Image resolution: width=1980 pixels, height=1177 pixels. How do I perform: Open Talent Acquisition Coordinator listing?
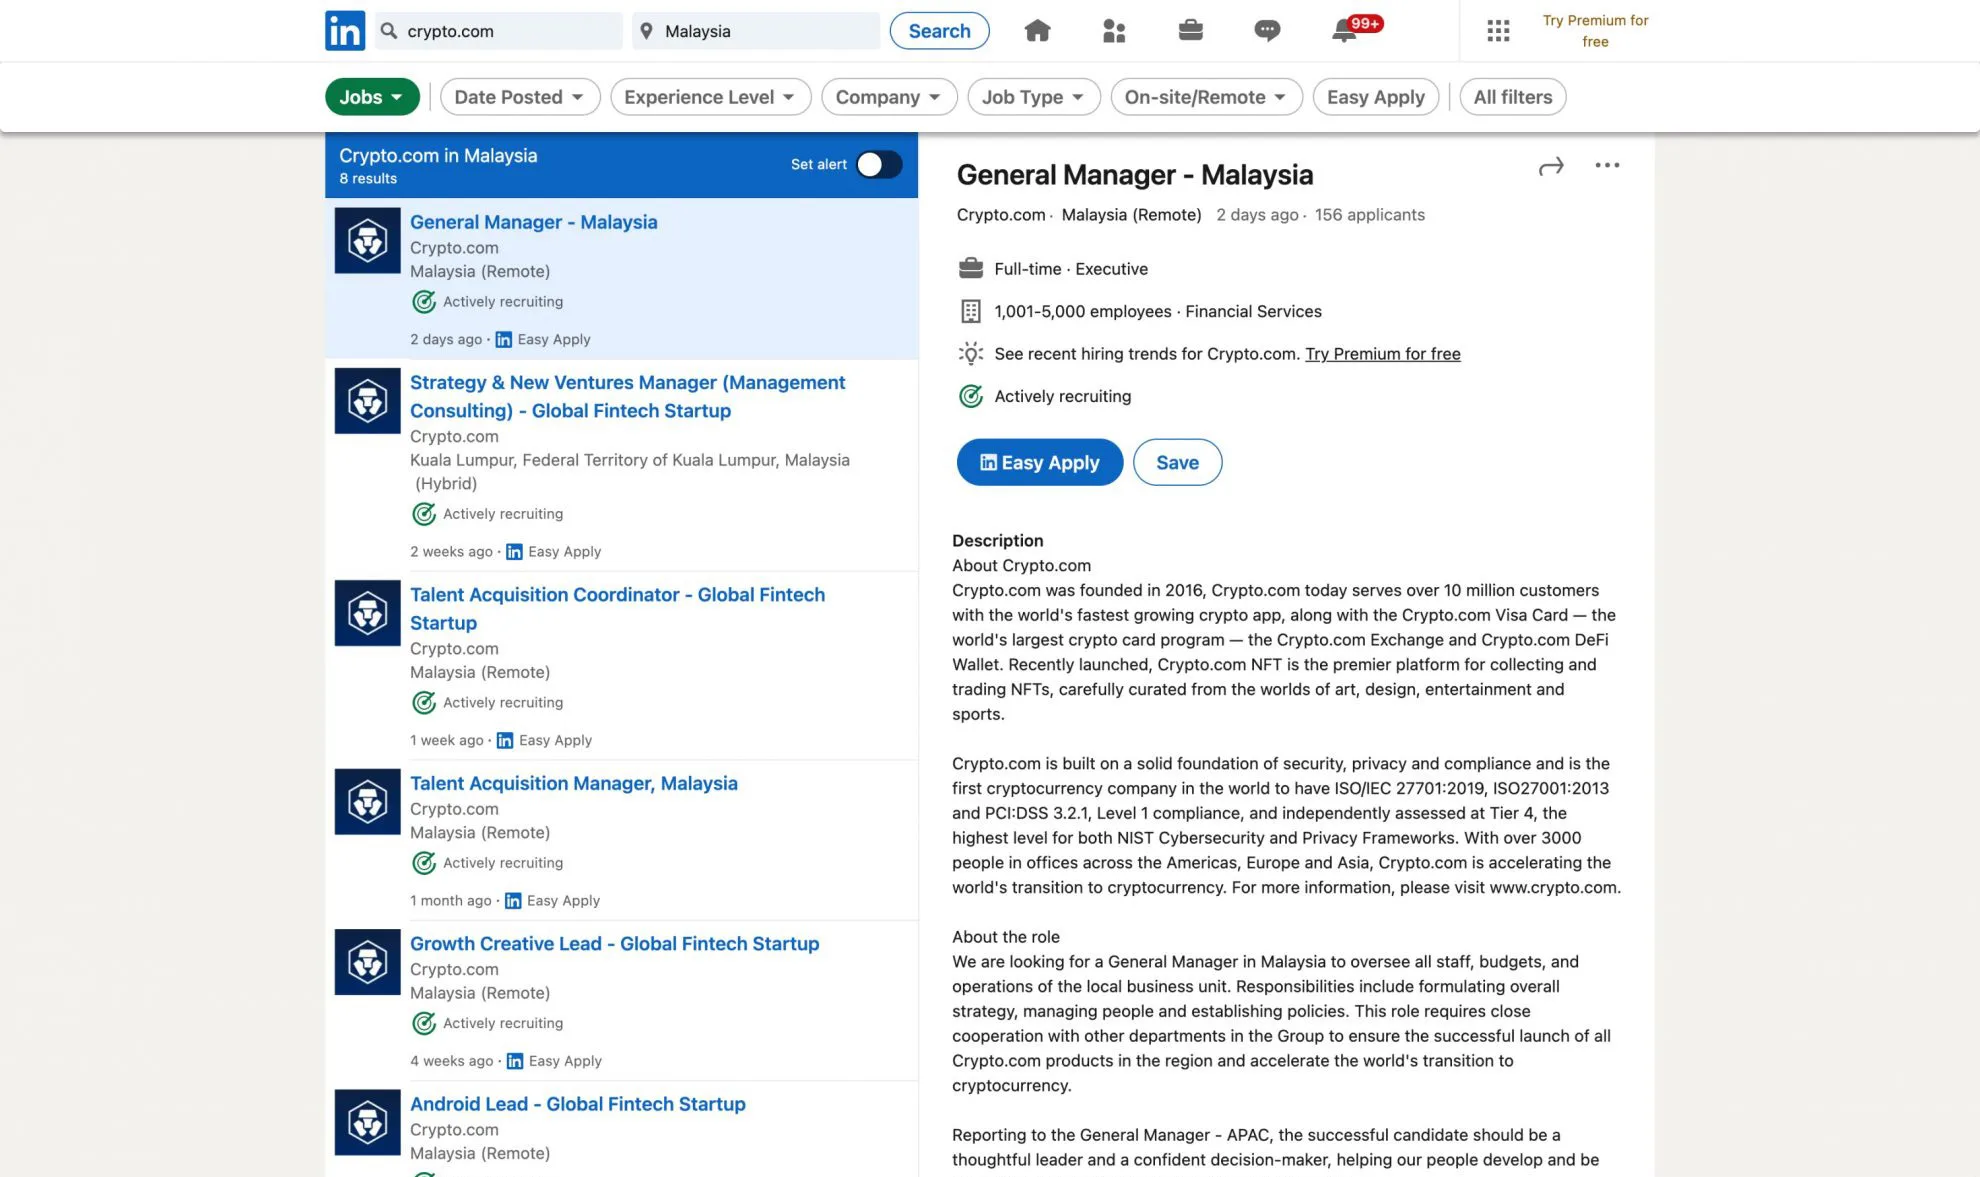(617, 609)
